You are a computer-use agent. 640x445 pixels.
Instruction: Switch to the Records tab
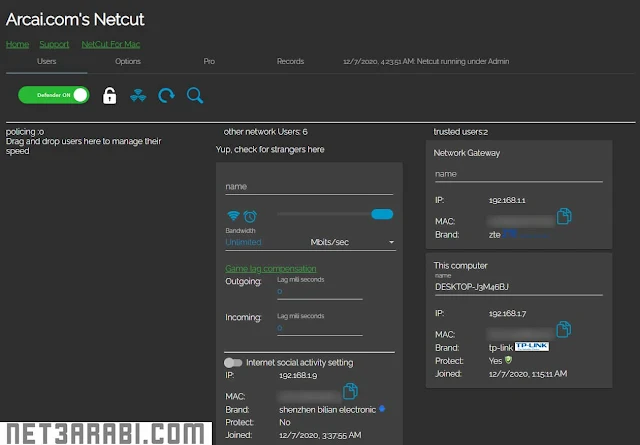point(290,61)
